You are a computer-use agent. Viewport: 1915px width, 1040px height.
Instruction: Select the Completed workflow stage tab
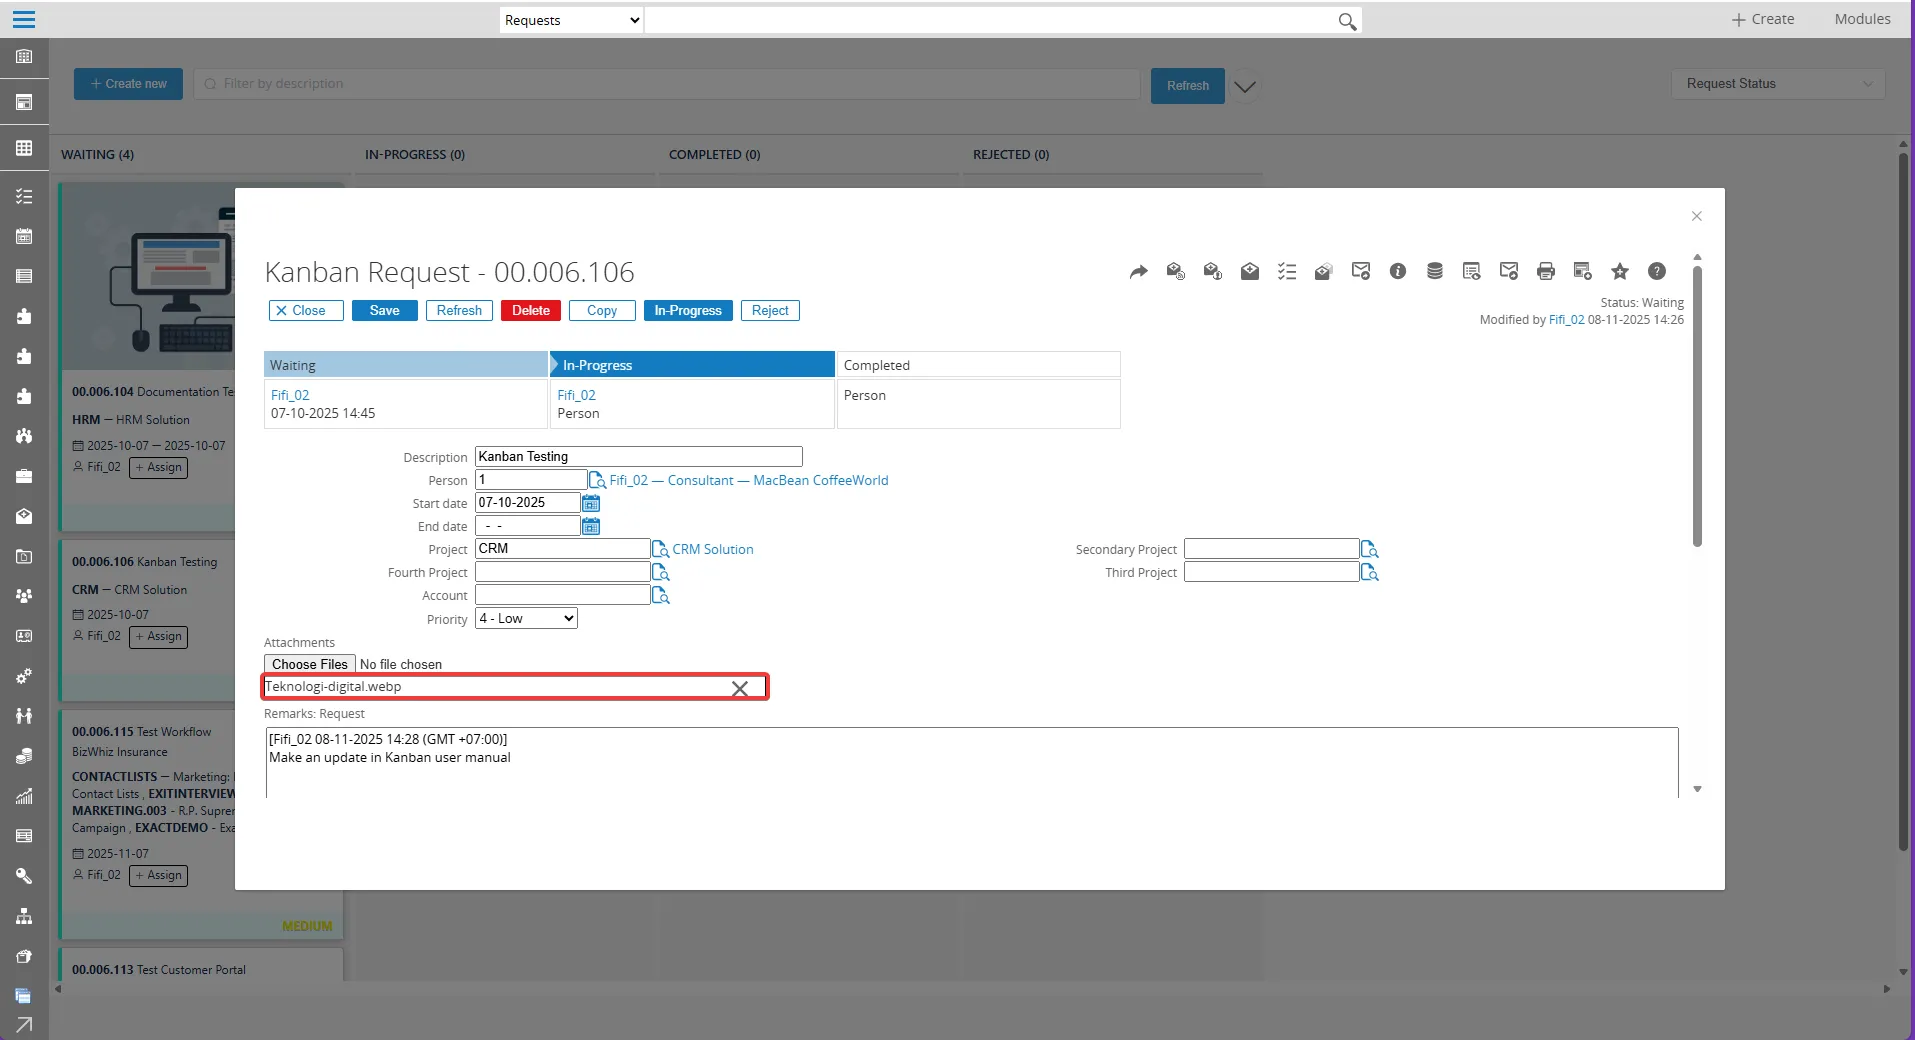(x=978, y=365)
